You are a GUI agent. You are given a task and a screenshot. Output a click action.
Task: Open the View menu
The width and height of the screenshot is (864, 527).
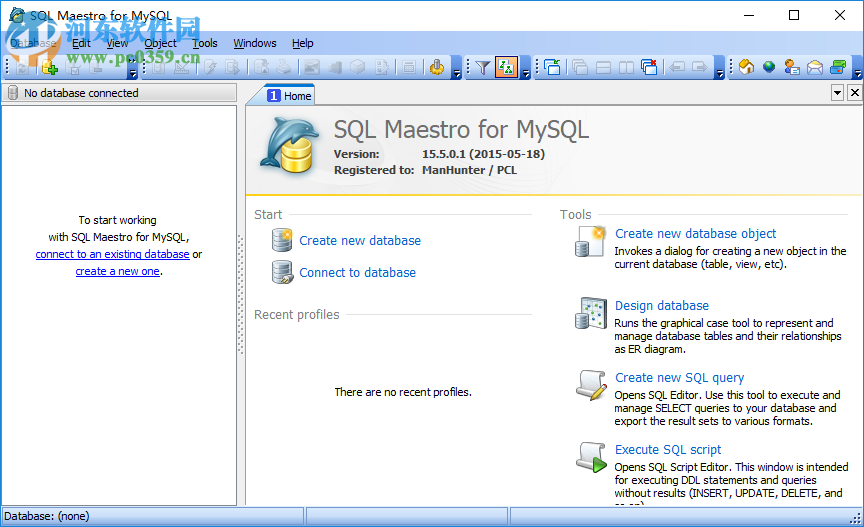coord(117,43)
